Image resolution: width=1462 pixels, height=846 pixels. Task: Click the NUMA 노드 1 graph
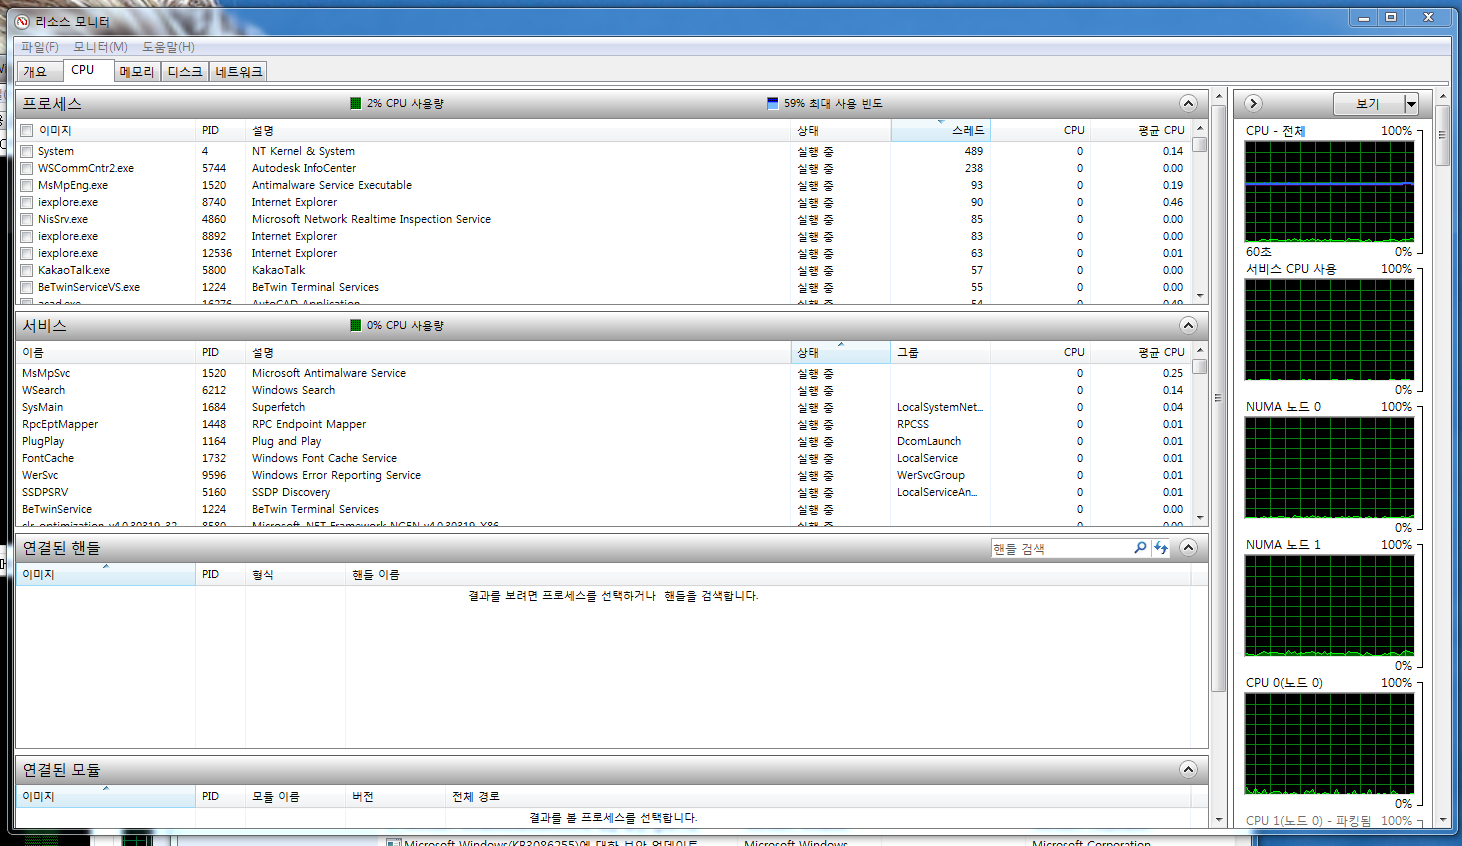(1329, 605)
